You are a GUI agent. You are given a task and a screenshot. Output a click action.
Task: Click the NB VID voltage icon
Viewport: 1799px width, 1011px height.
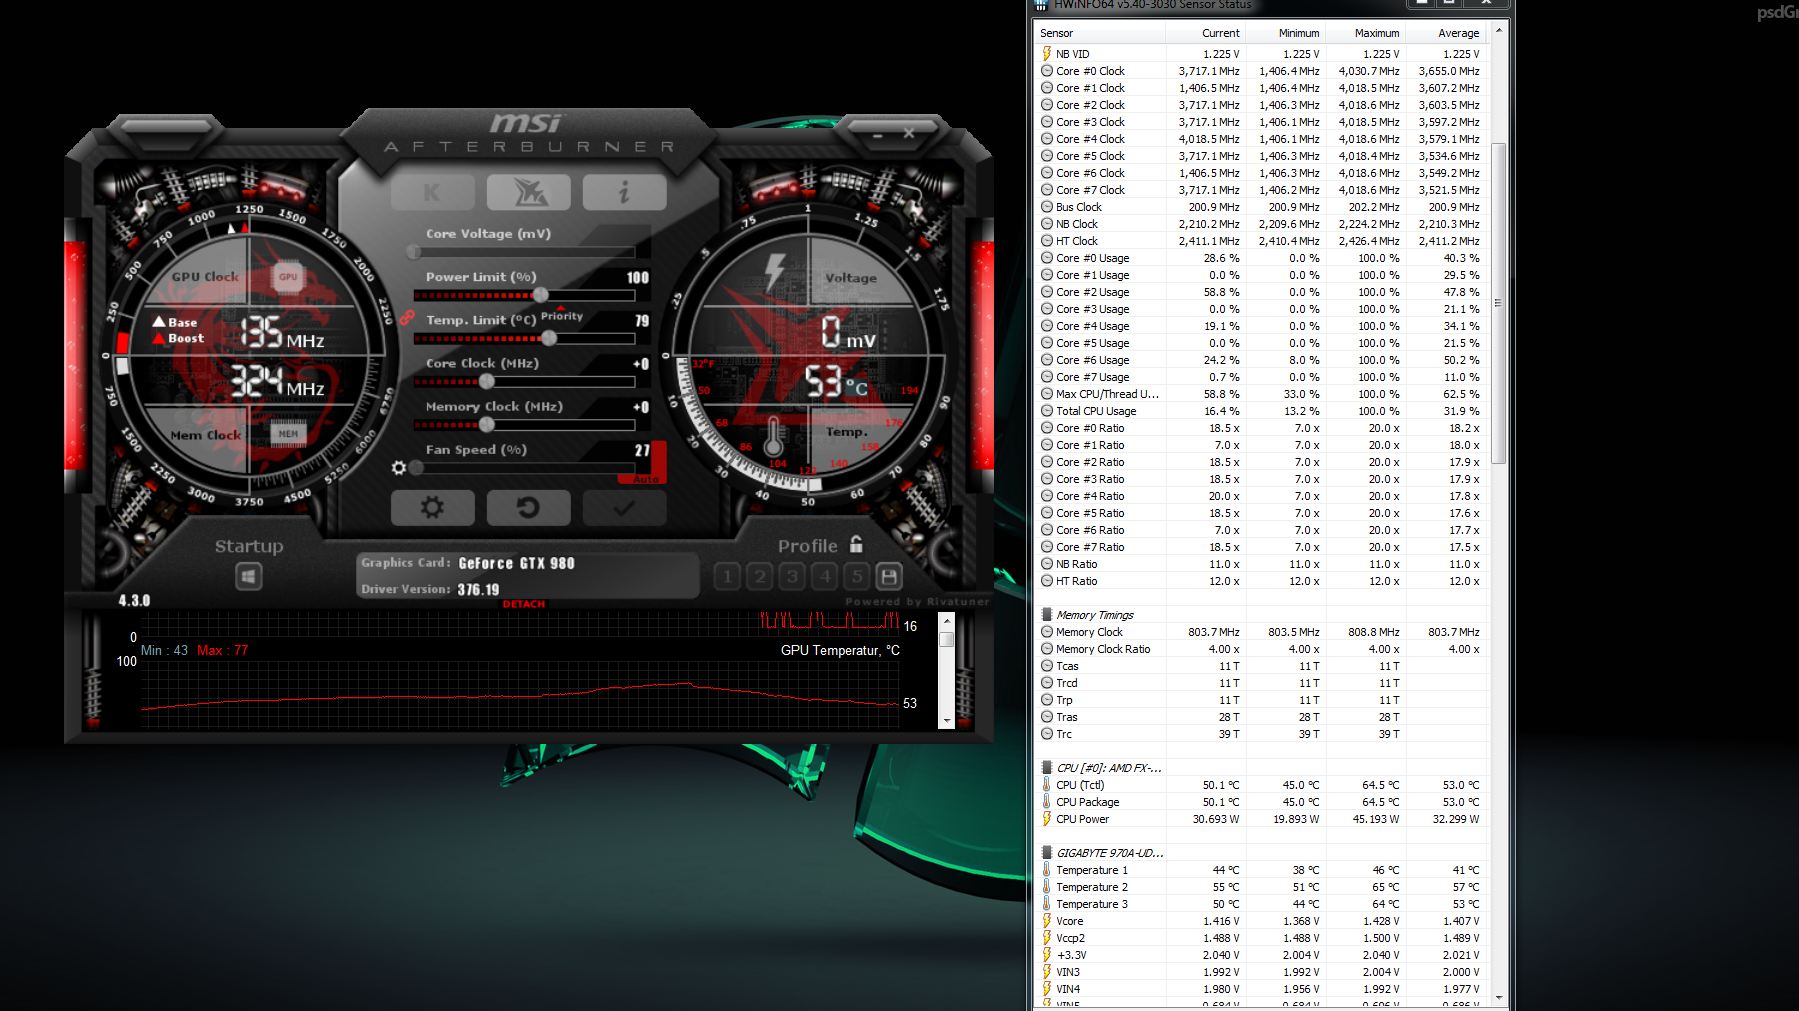(x=1047, y=54)
